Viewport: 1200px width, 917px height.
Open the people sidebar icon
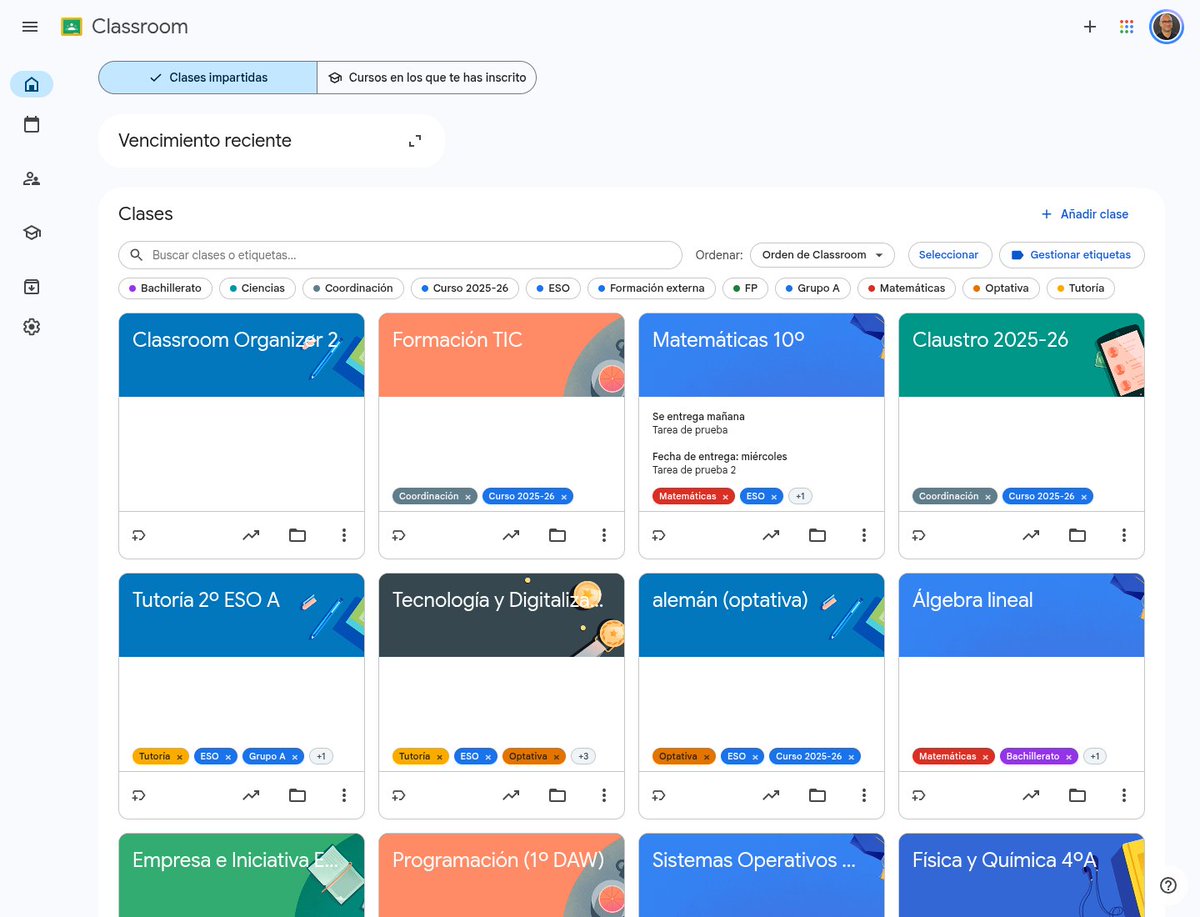(32, 179)
